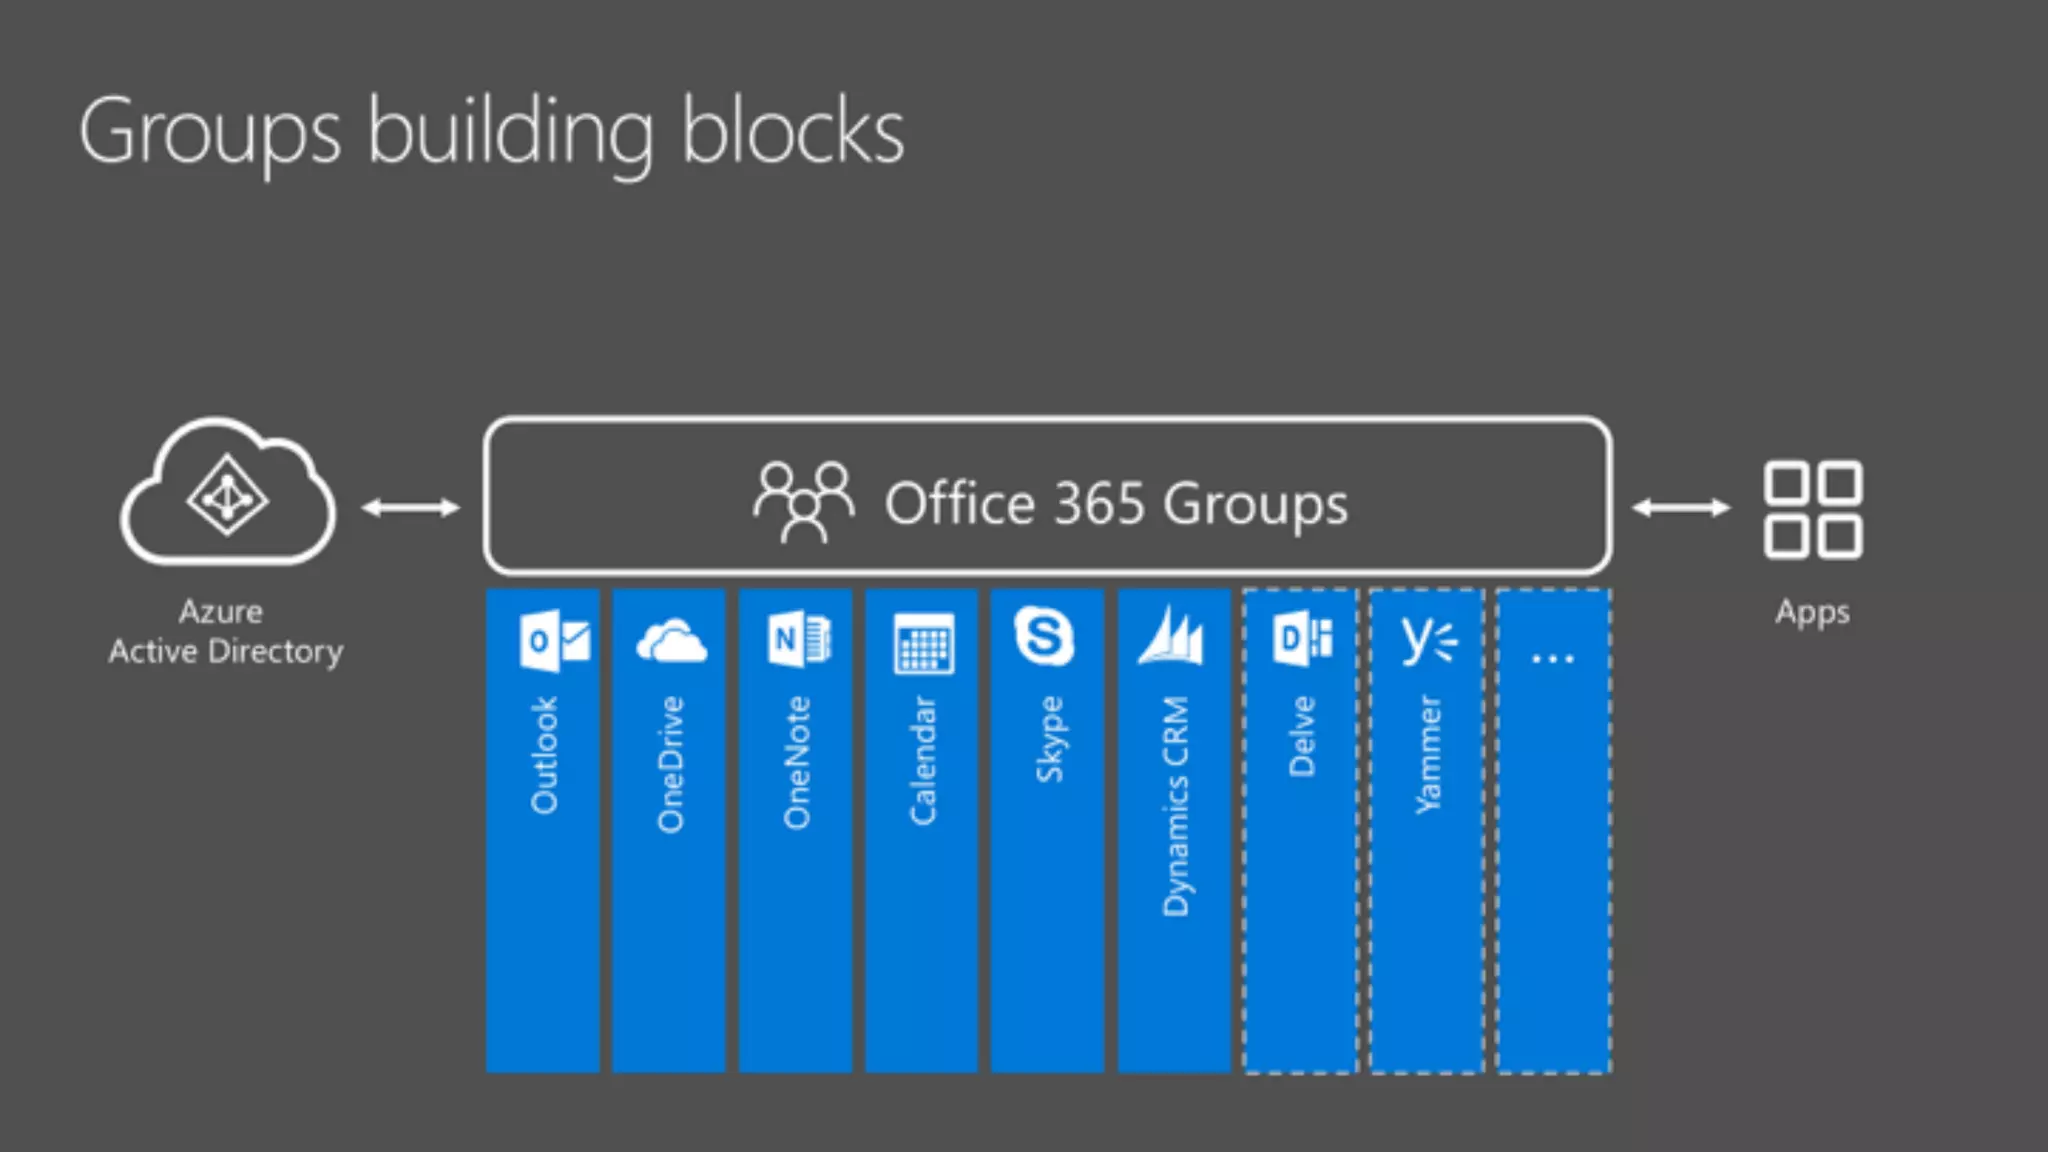Click the Apps text label

(x=1812, y=612)
